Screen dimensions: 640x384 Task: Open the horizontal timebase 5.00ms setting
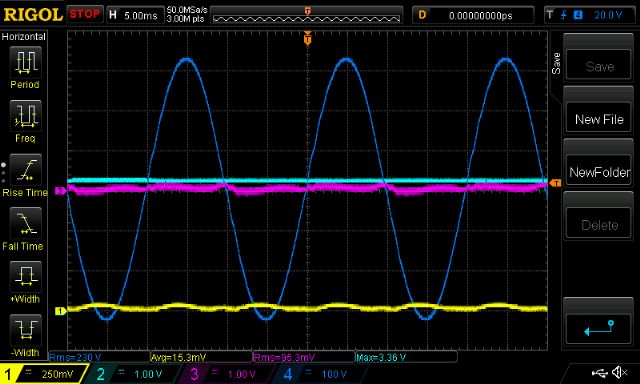coord(134,16)
